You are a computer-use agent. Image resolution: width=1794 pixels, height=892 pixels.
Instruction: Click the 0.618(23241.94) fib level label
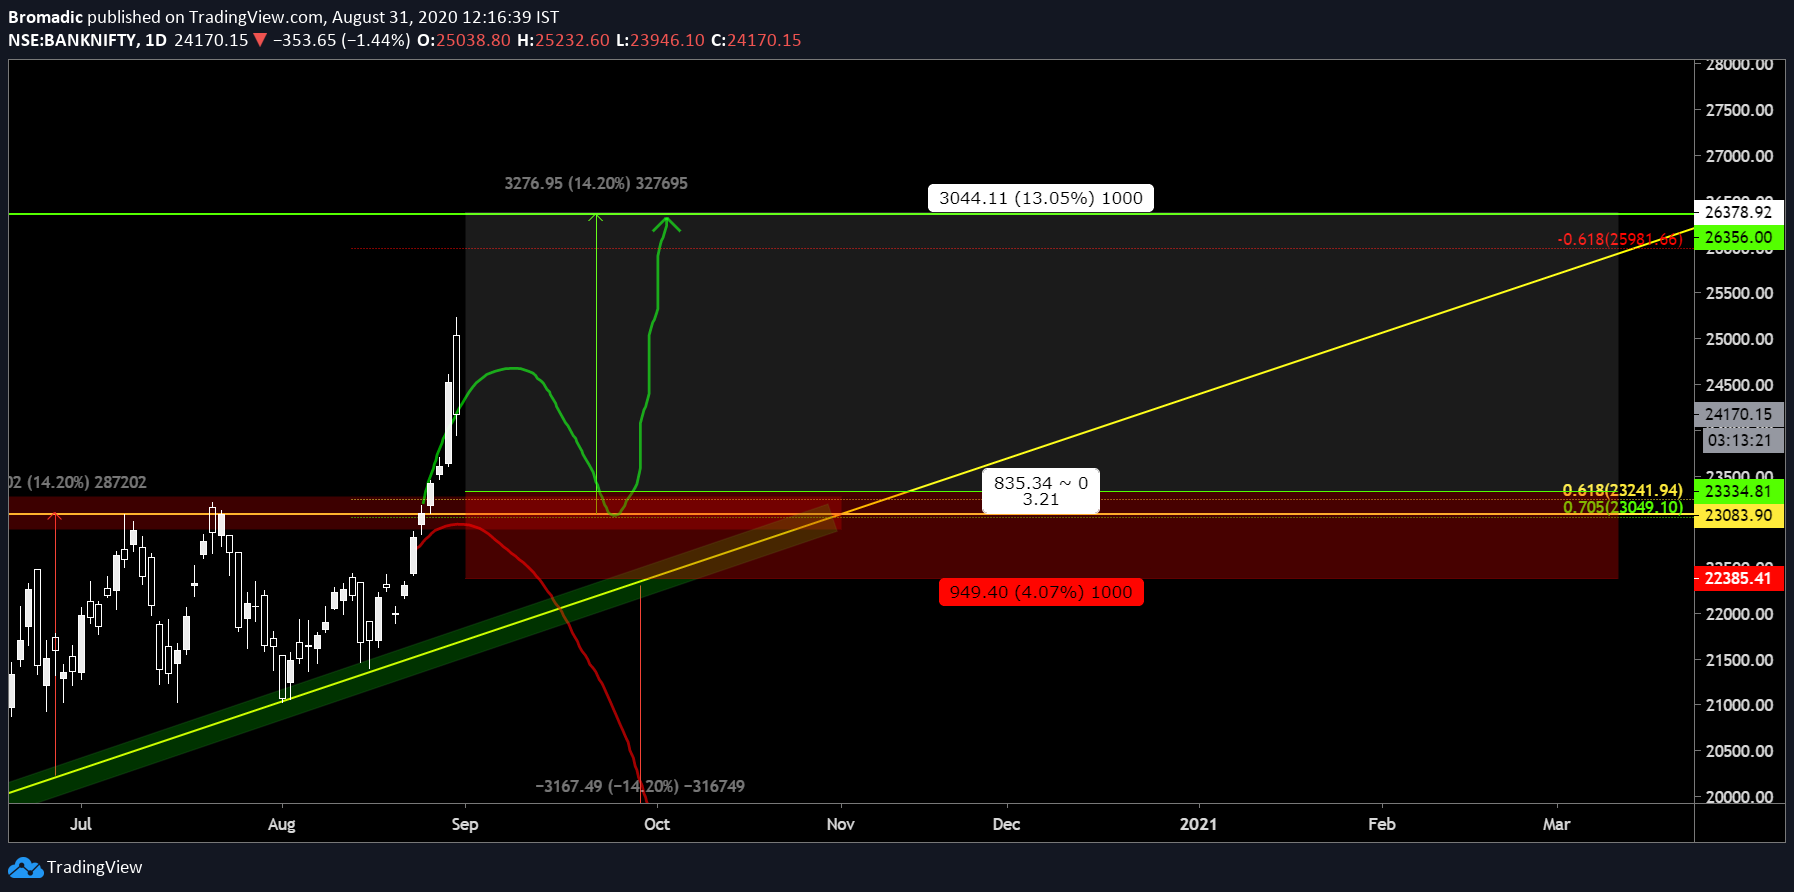pos(1623,490)
